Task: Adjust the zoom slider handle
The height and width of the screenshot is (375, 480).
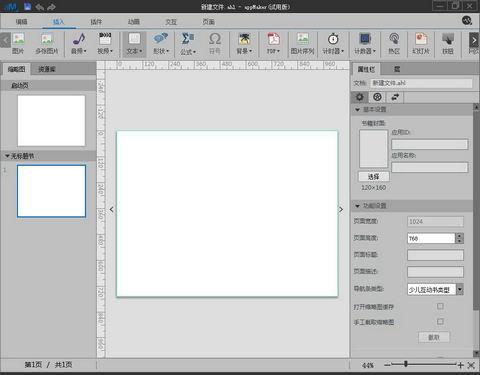Action: coord(406,364)
